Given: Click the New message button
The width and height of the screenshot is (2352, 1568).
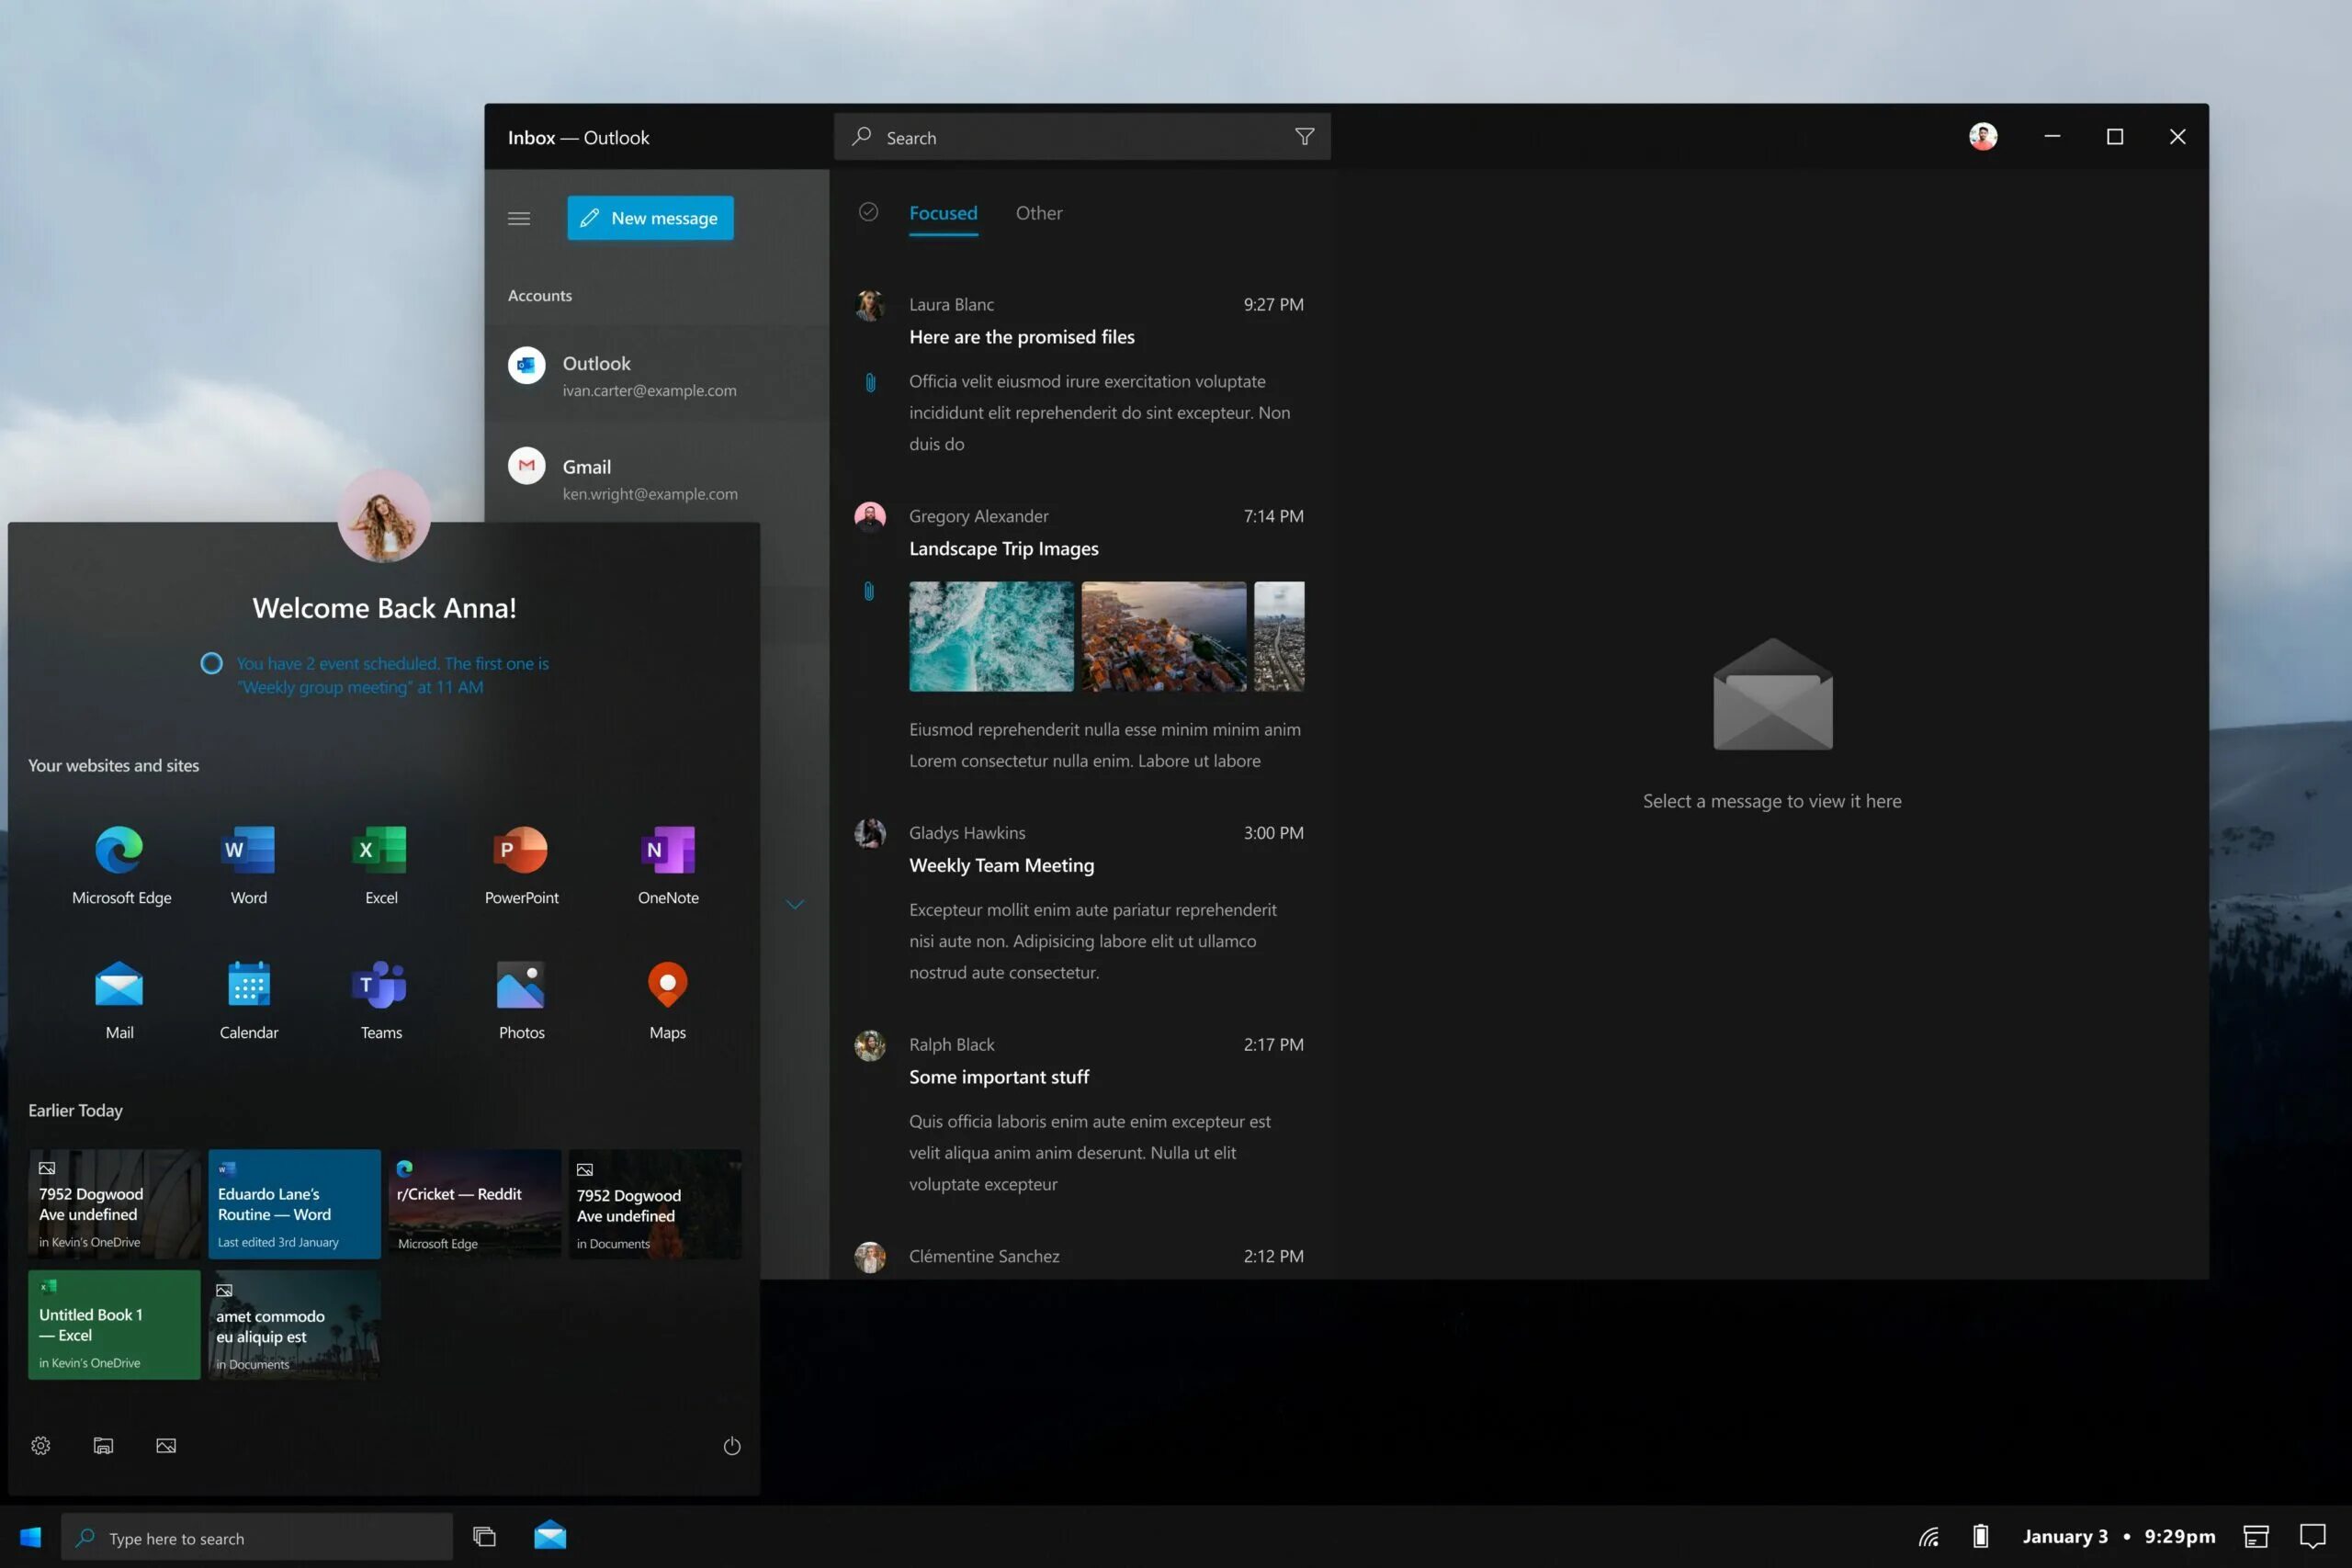Looking at the screenshot, I should (x=650, y=218).
